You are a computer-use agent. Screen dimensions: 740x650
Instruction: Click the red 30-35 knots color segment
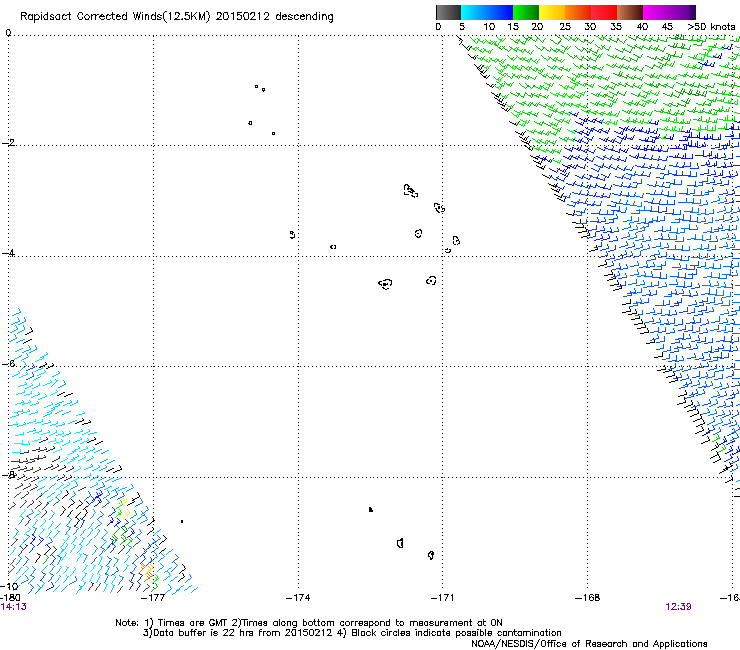click(603, 12)
